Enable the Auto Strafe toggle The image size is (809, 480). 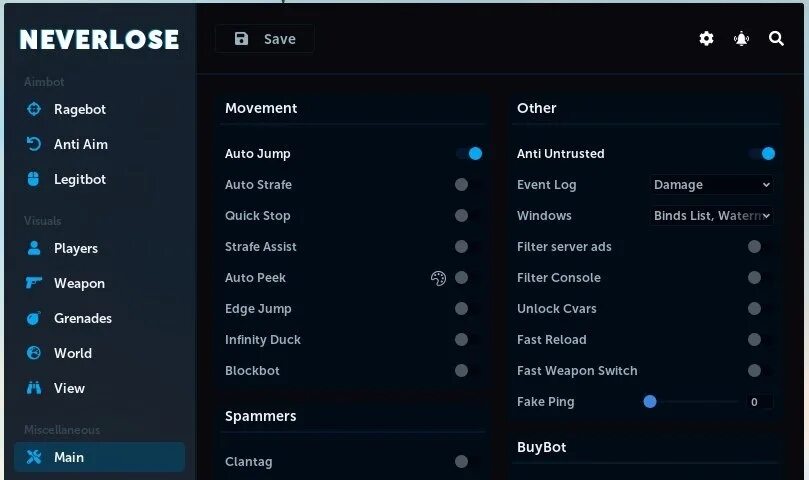[x=468, y=184]
